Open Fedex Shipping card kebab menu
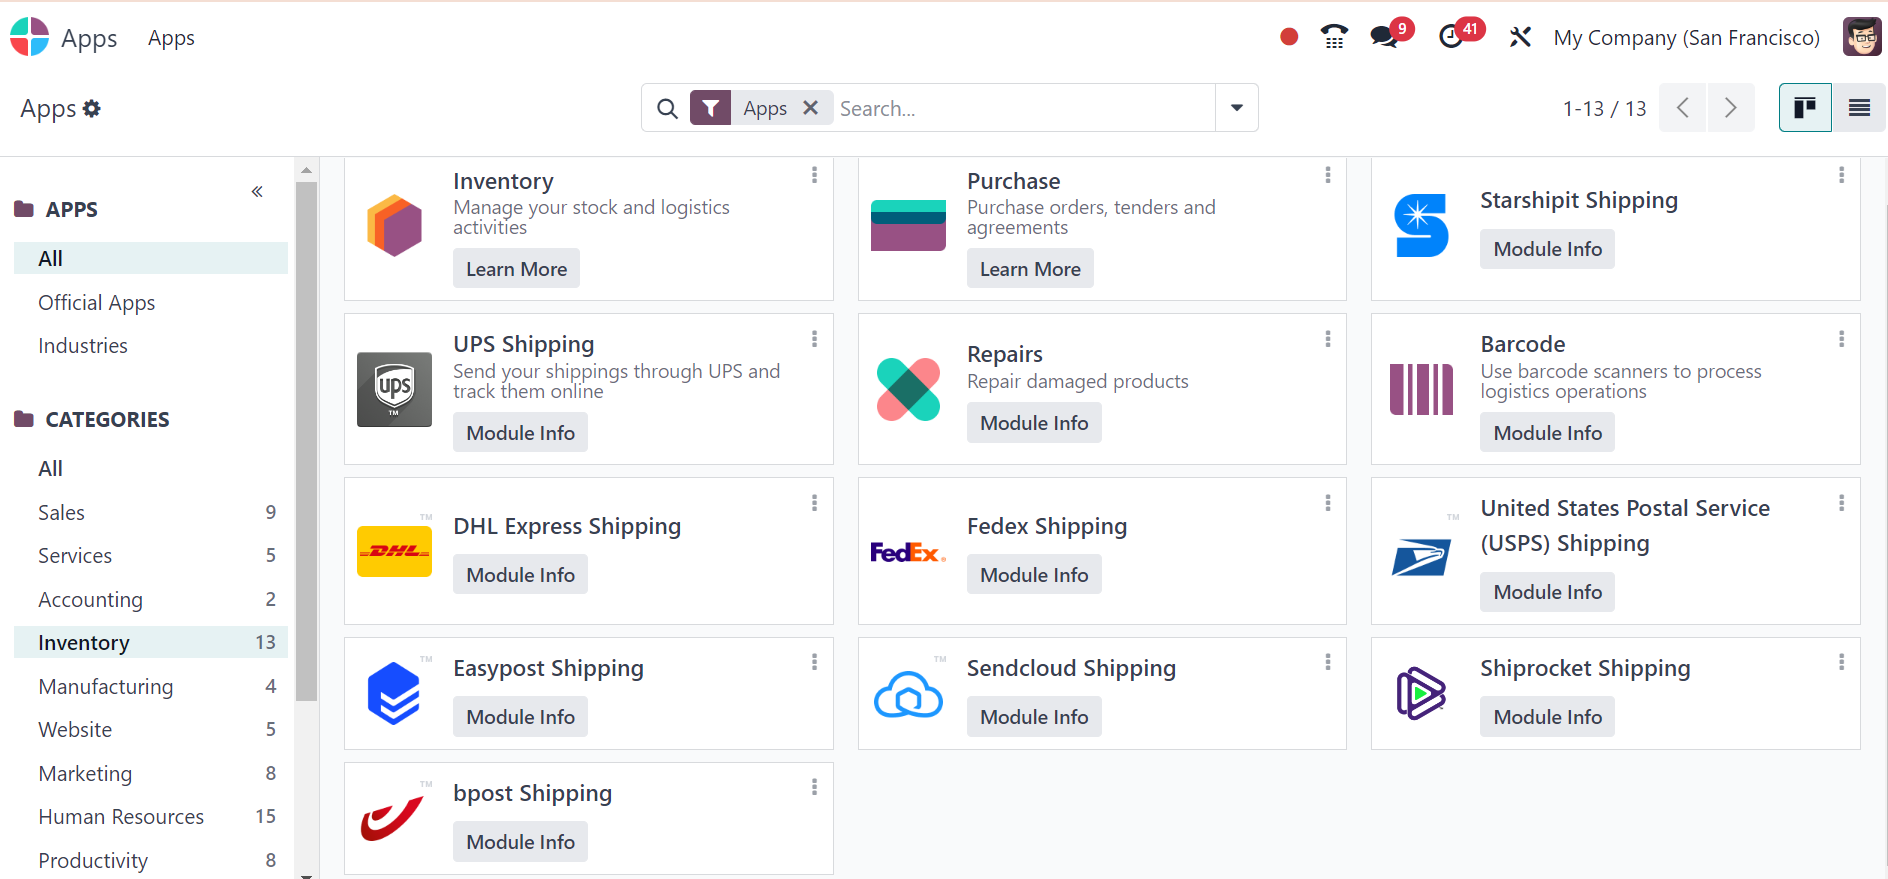 tap(1328, 503)
